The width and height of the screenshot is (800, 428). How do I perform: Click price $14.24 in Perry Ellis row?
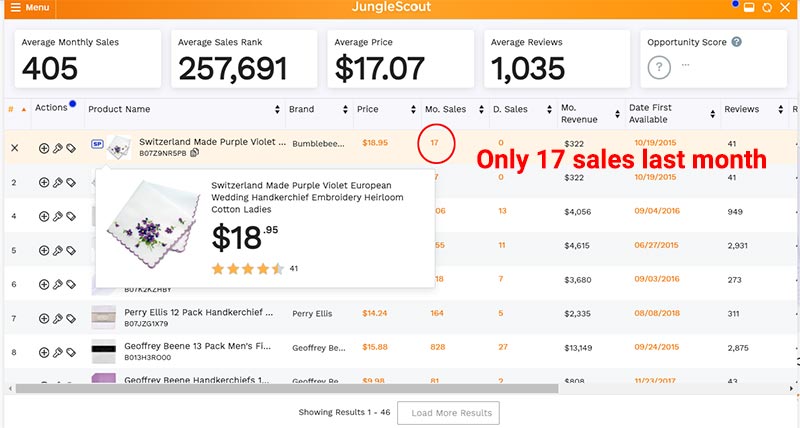coord(374,313)
